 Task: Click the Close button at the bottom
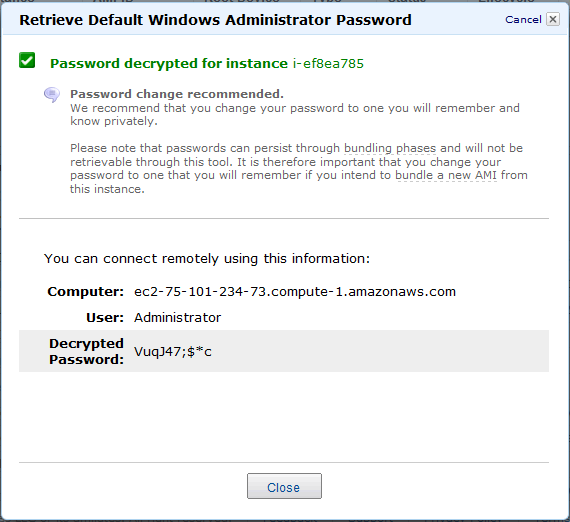pos(284,486)
